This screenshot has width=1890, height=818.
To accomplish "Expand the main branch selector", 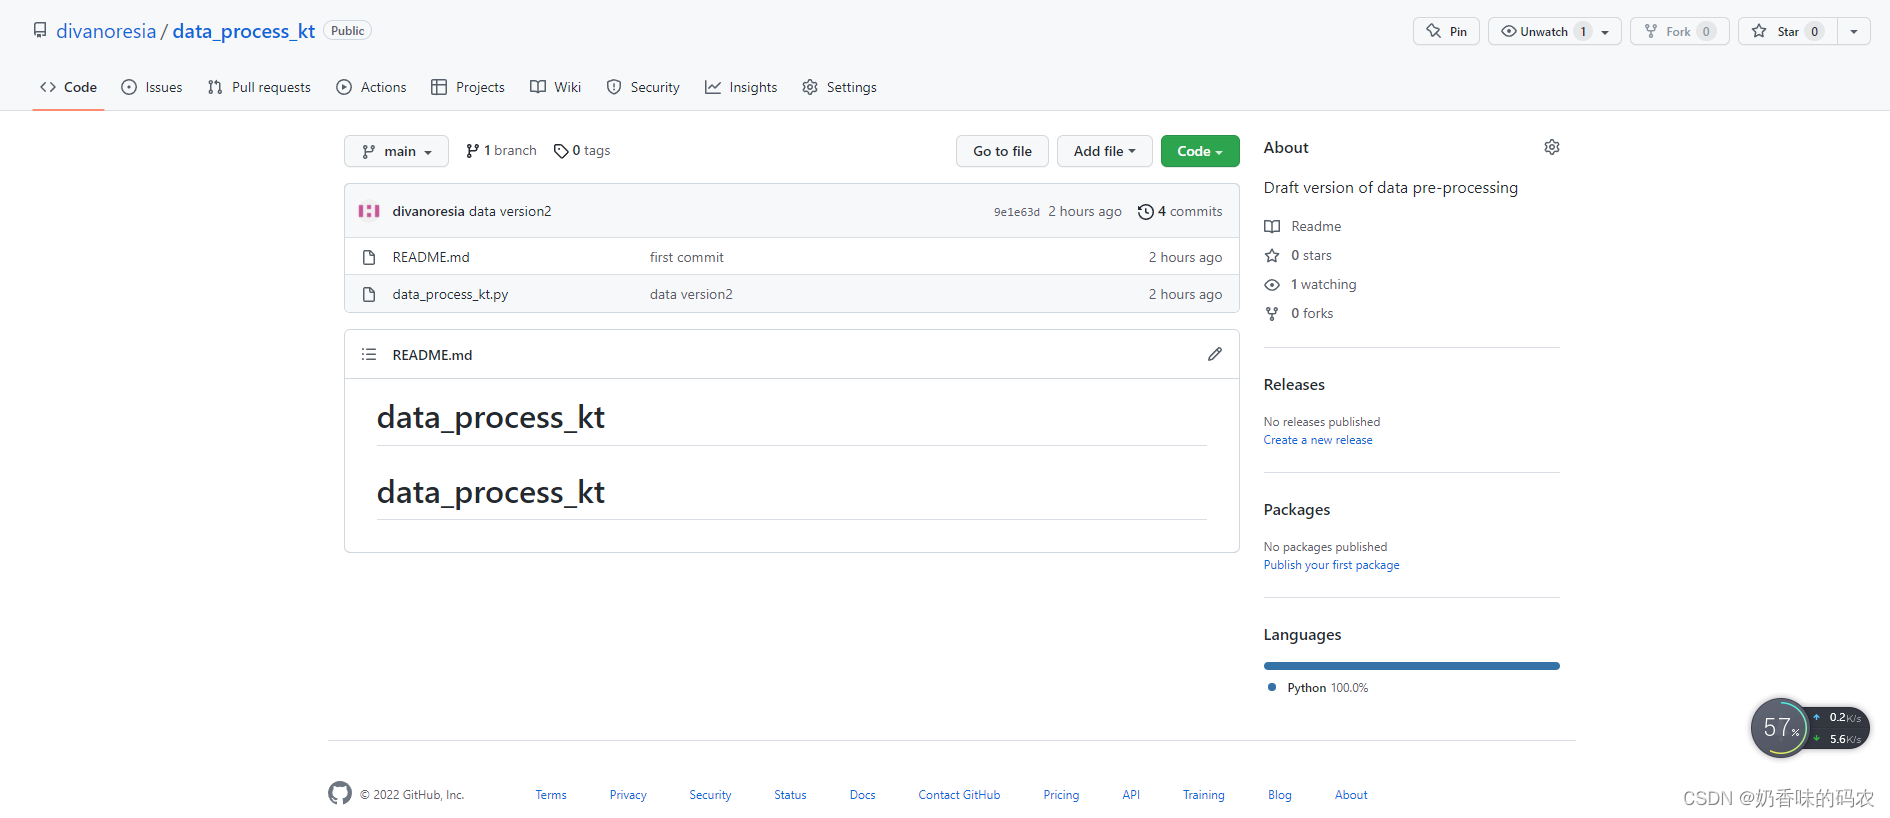I will click(x=397, y=151).
